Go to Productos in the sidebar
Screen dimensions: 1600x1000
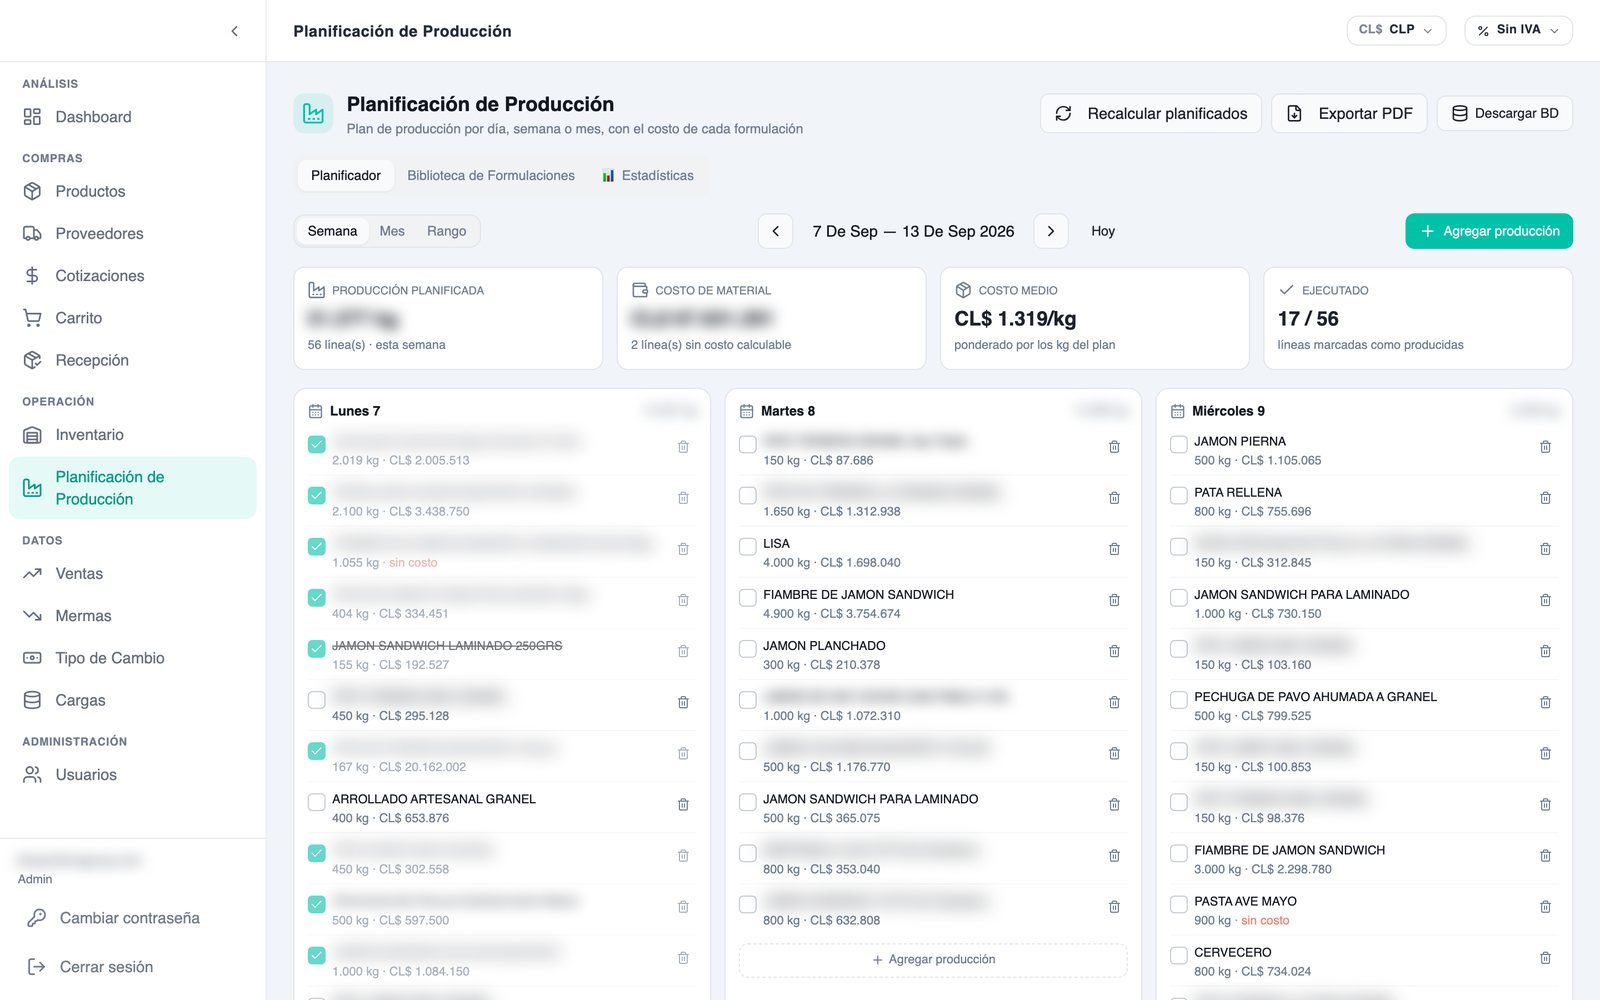tap(132, 191)
